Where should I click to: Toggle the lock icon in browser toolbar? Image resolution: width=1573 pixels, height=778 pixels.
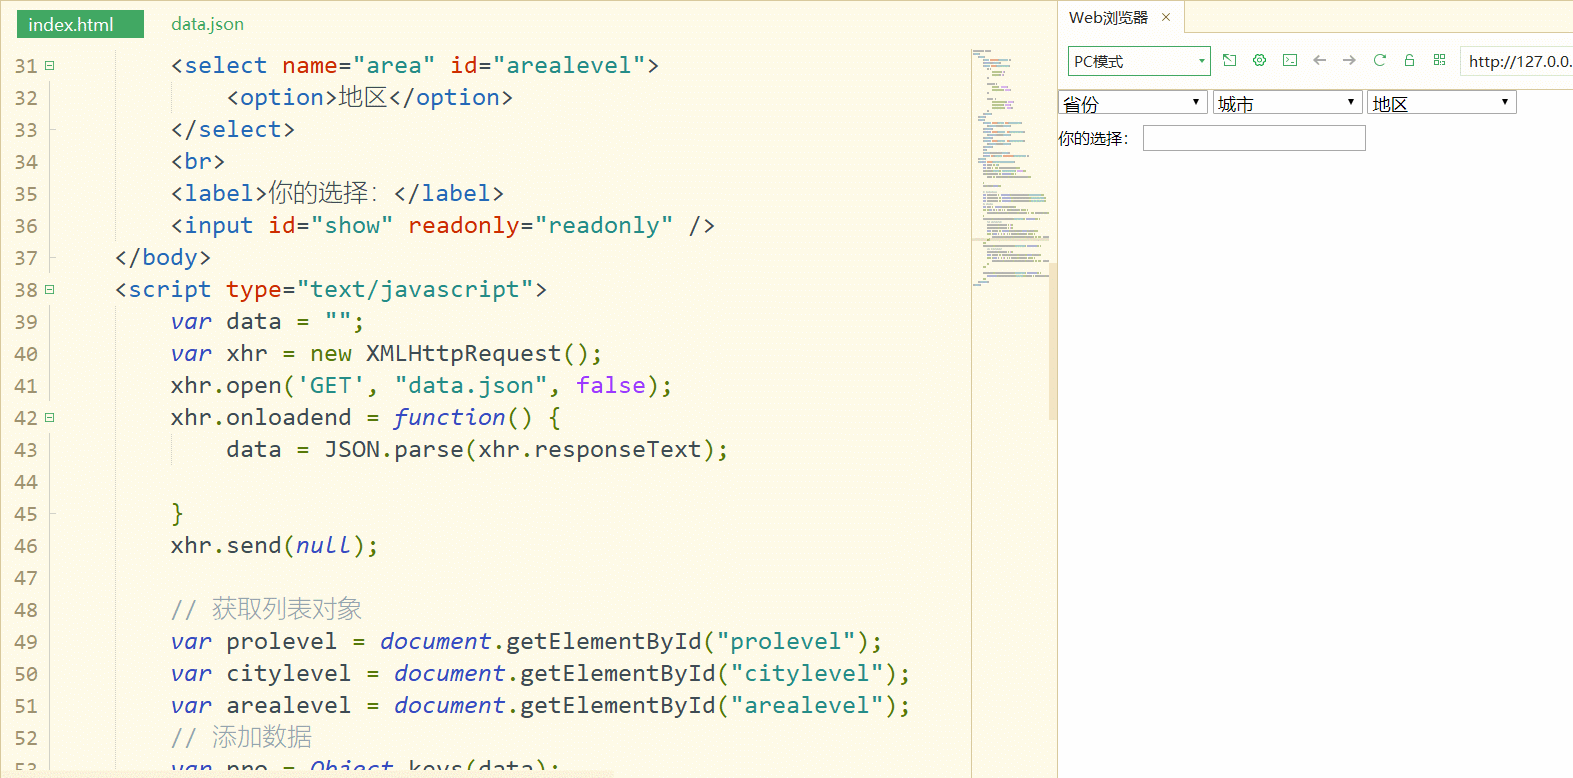tap(1409, 60)
